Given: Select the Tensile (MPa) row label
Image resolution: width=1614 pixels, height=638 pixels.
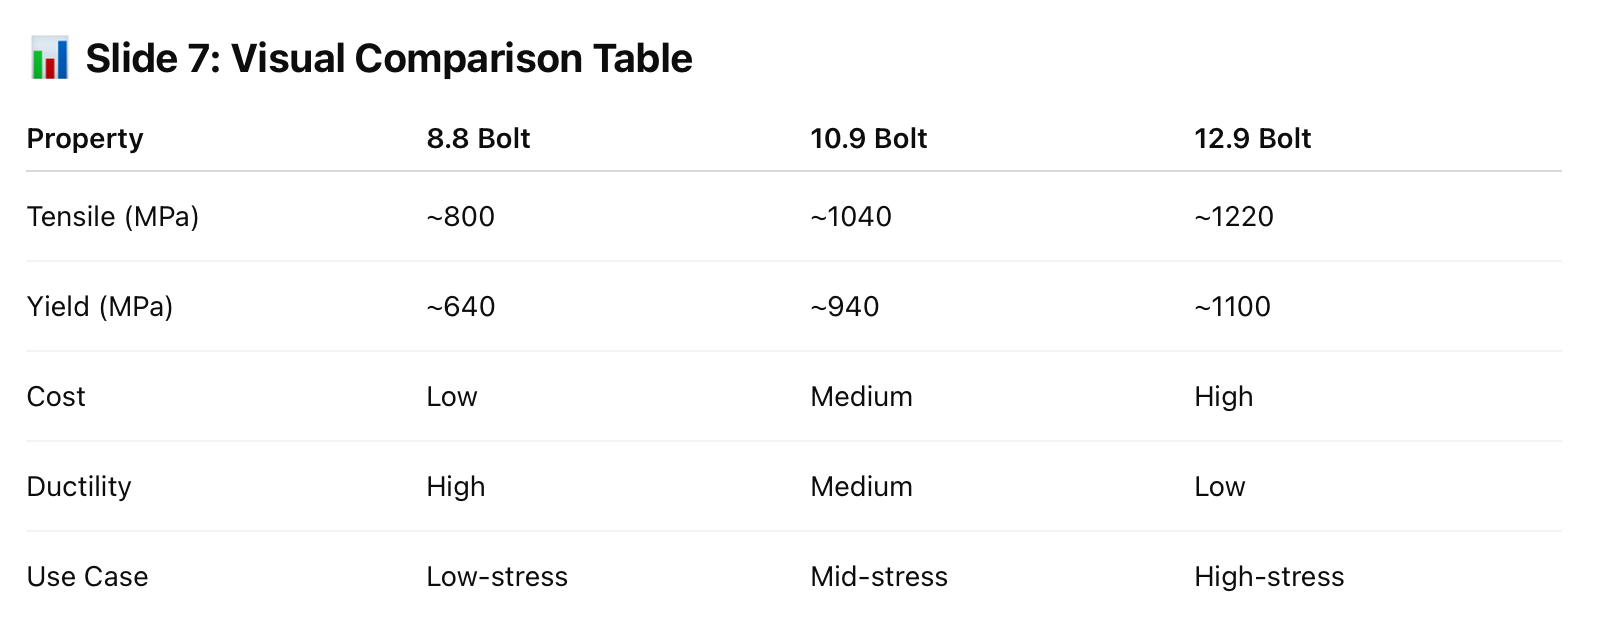Looking at the screenshot, I should [113, 217].
